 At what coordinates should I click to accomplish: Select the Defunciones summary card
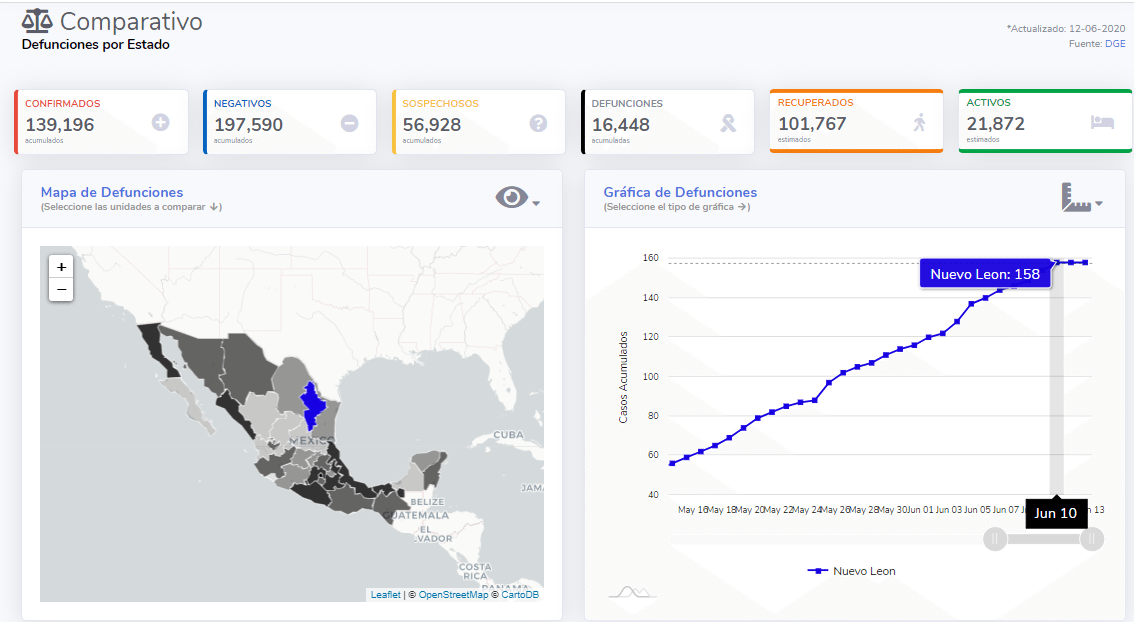[x=667, y=122]
